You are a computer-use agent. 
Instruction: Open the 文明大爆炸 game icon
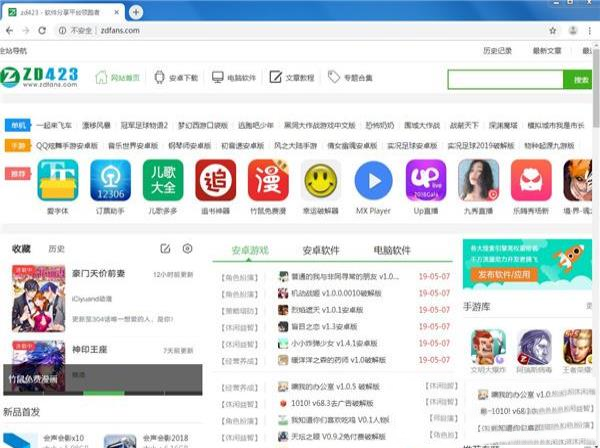coord(488,348)
